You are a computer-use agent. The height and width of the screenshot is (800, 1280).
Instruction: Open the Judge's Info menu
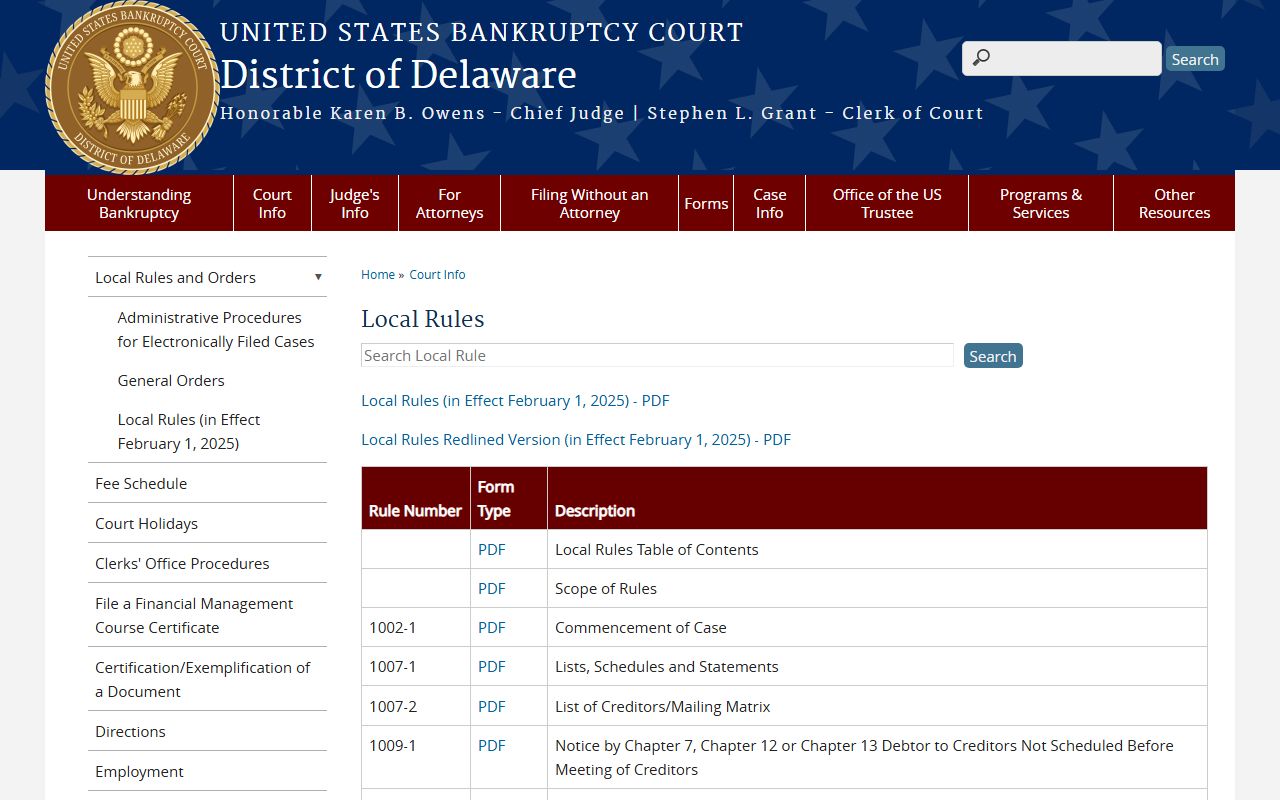coord(355,203)
